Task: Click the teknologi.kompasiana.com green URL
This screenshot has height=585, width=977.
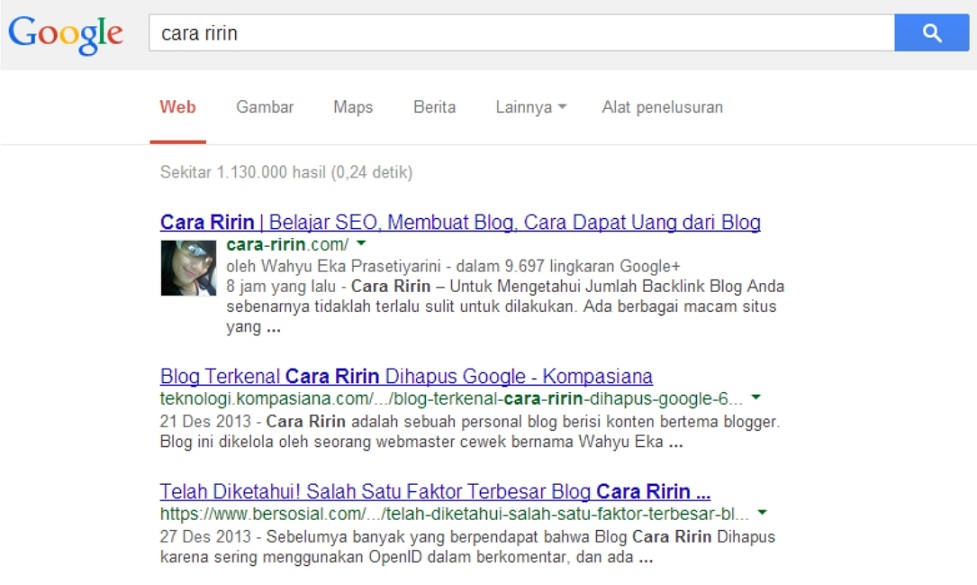Action: (x=451, y=399)
